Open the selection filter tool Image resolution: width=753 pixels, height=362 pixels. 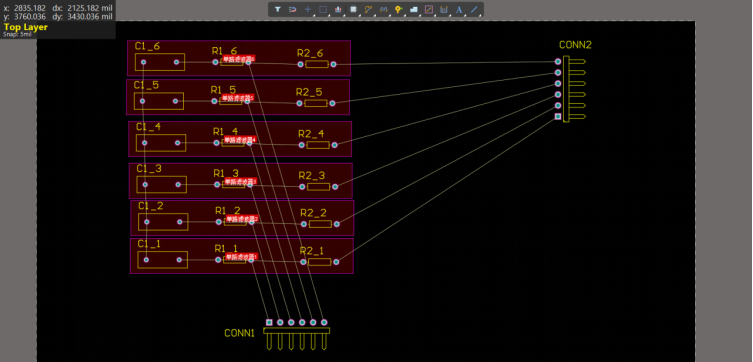click(278, 9)
